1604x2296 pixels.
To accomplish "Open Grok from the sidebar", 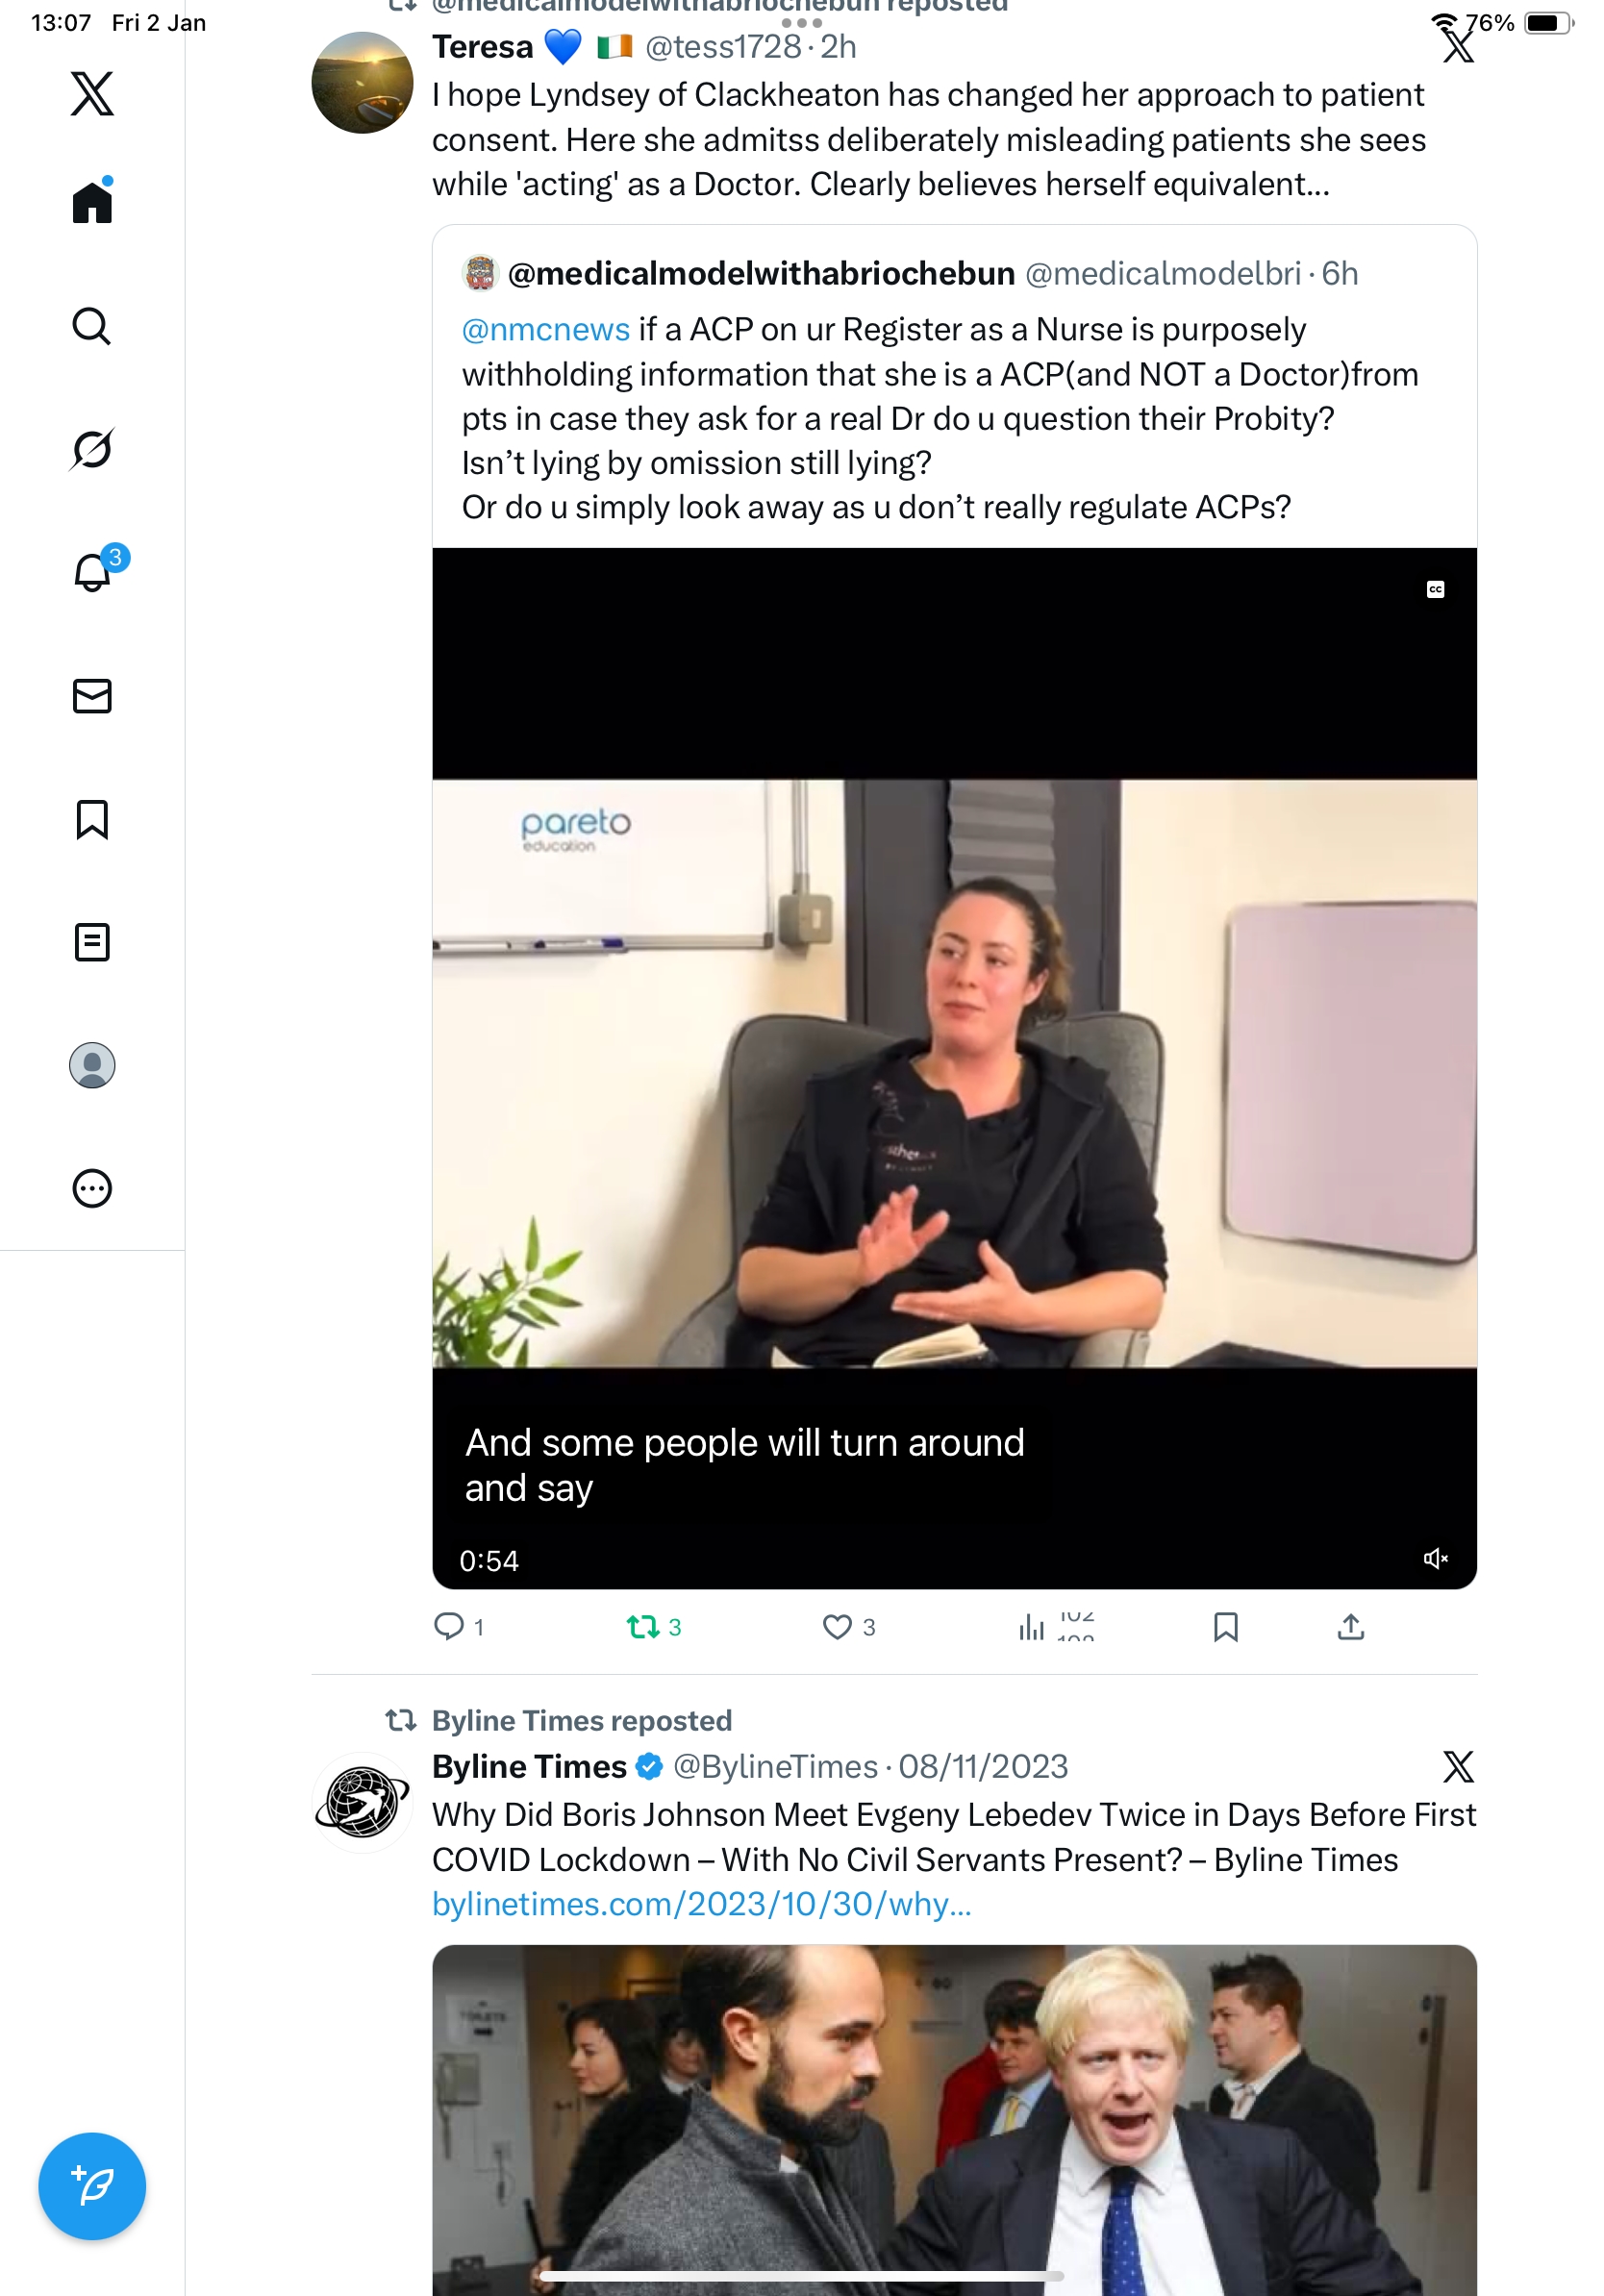I will 92,449.
